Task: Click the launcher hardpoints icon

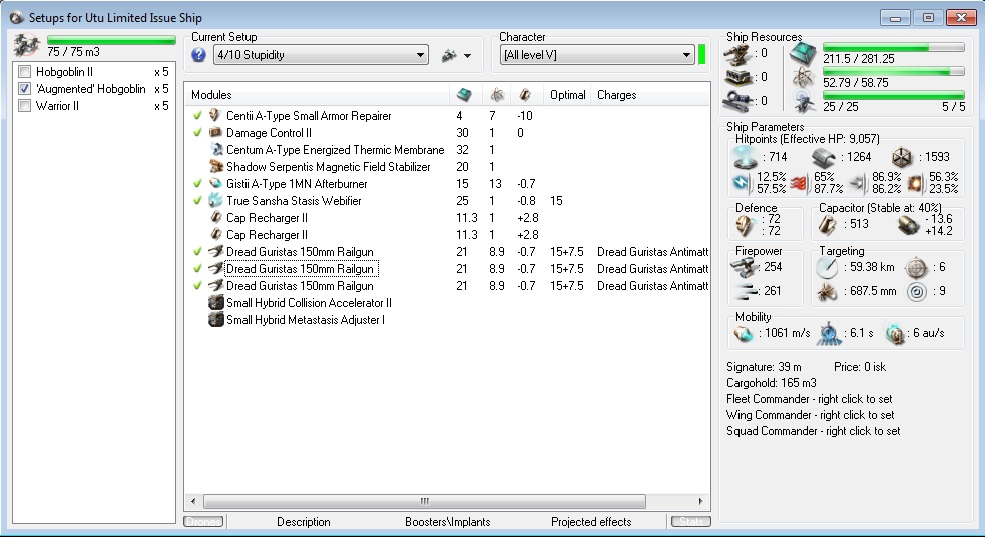Action: point(739,77)
